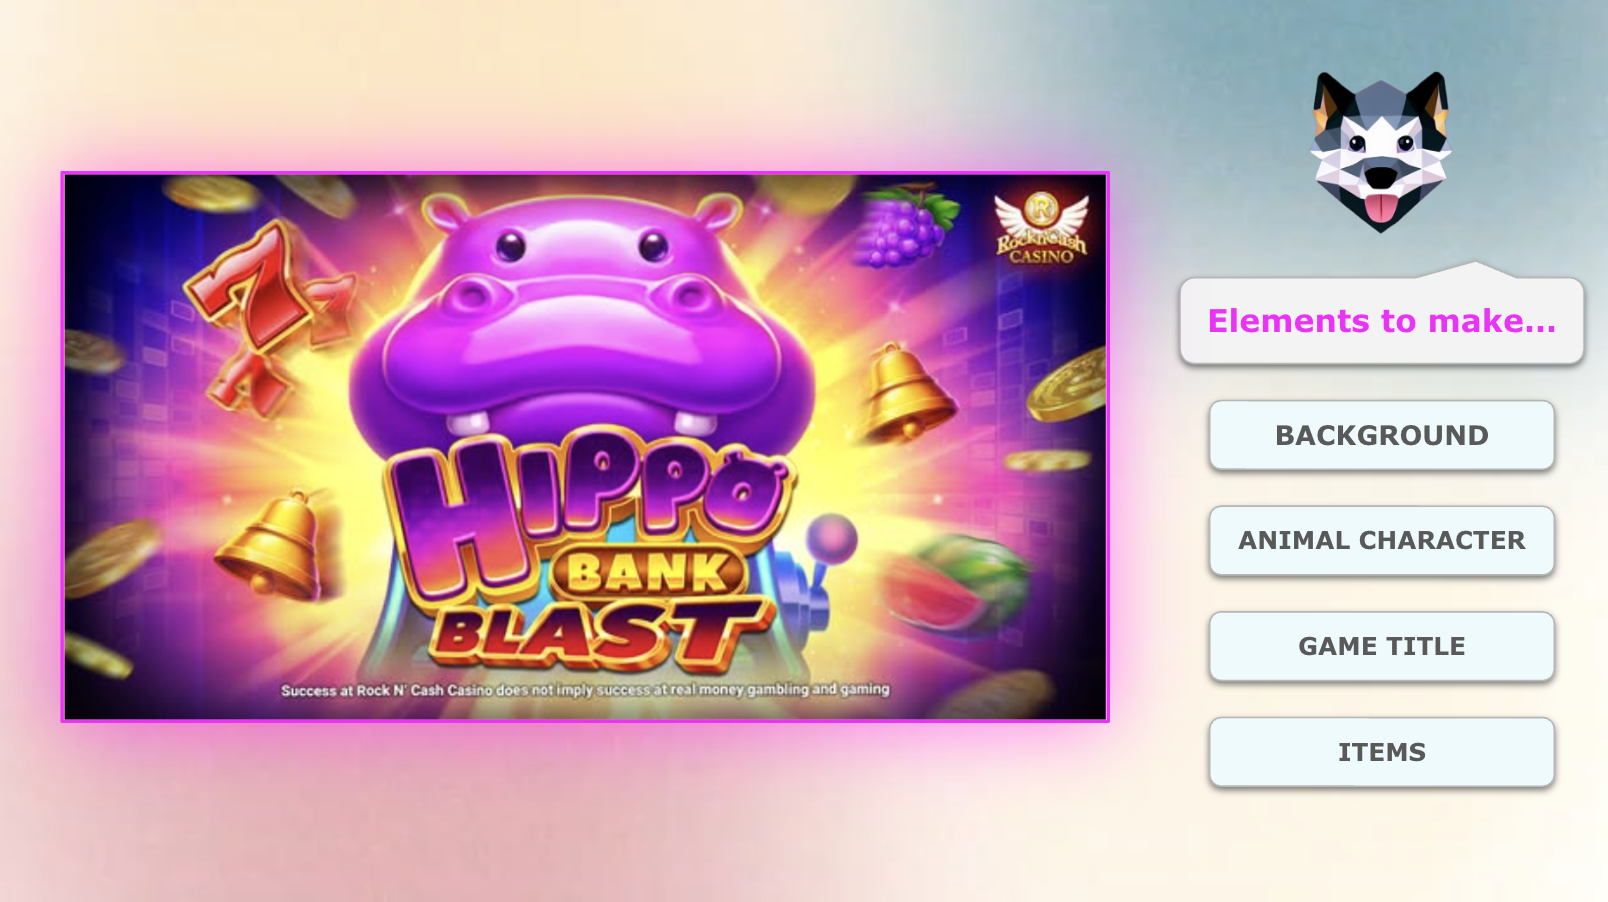Click the casino disclaimer text line
The width and height of the screenshot is (1608, 902).
point(585,689)
